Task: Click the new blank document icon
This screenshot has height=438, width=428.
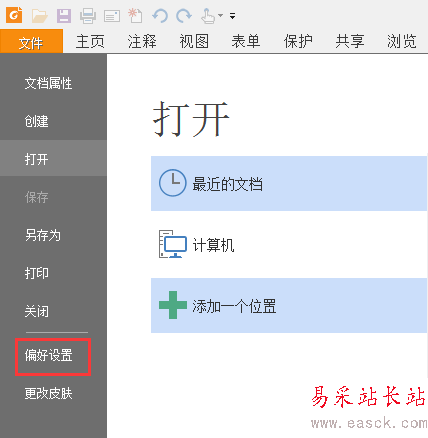Action: pyautogui.click(x=135, y=16)
